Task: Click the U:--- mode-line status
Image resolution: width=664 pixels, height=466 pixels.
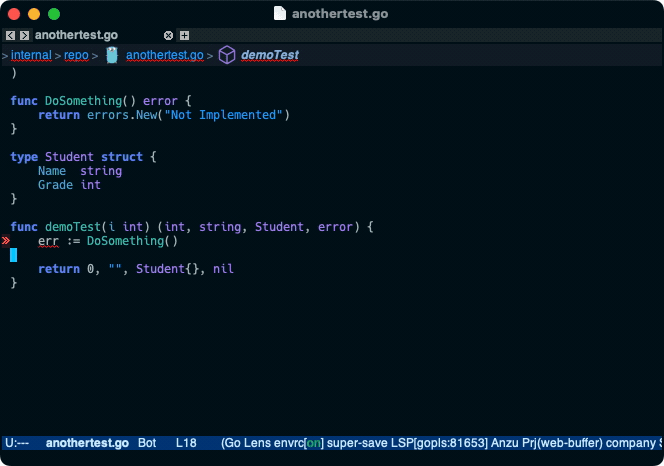Action: pyautogui.click(x=17, y=443)
